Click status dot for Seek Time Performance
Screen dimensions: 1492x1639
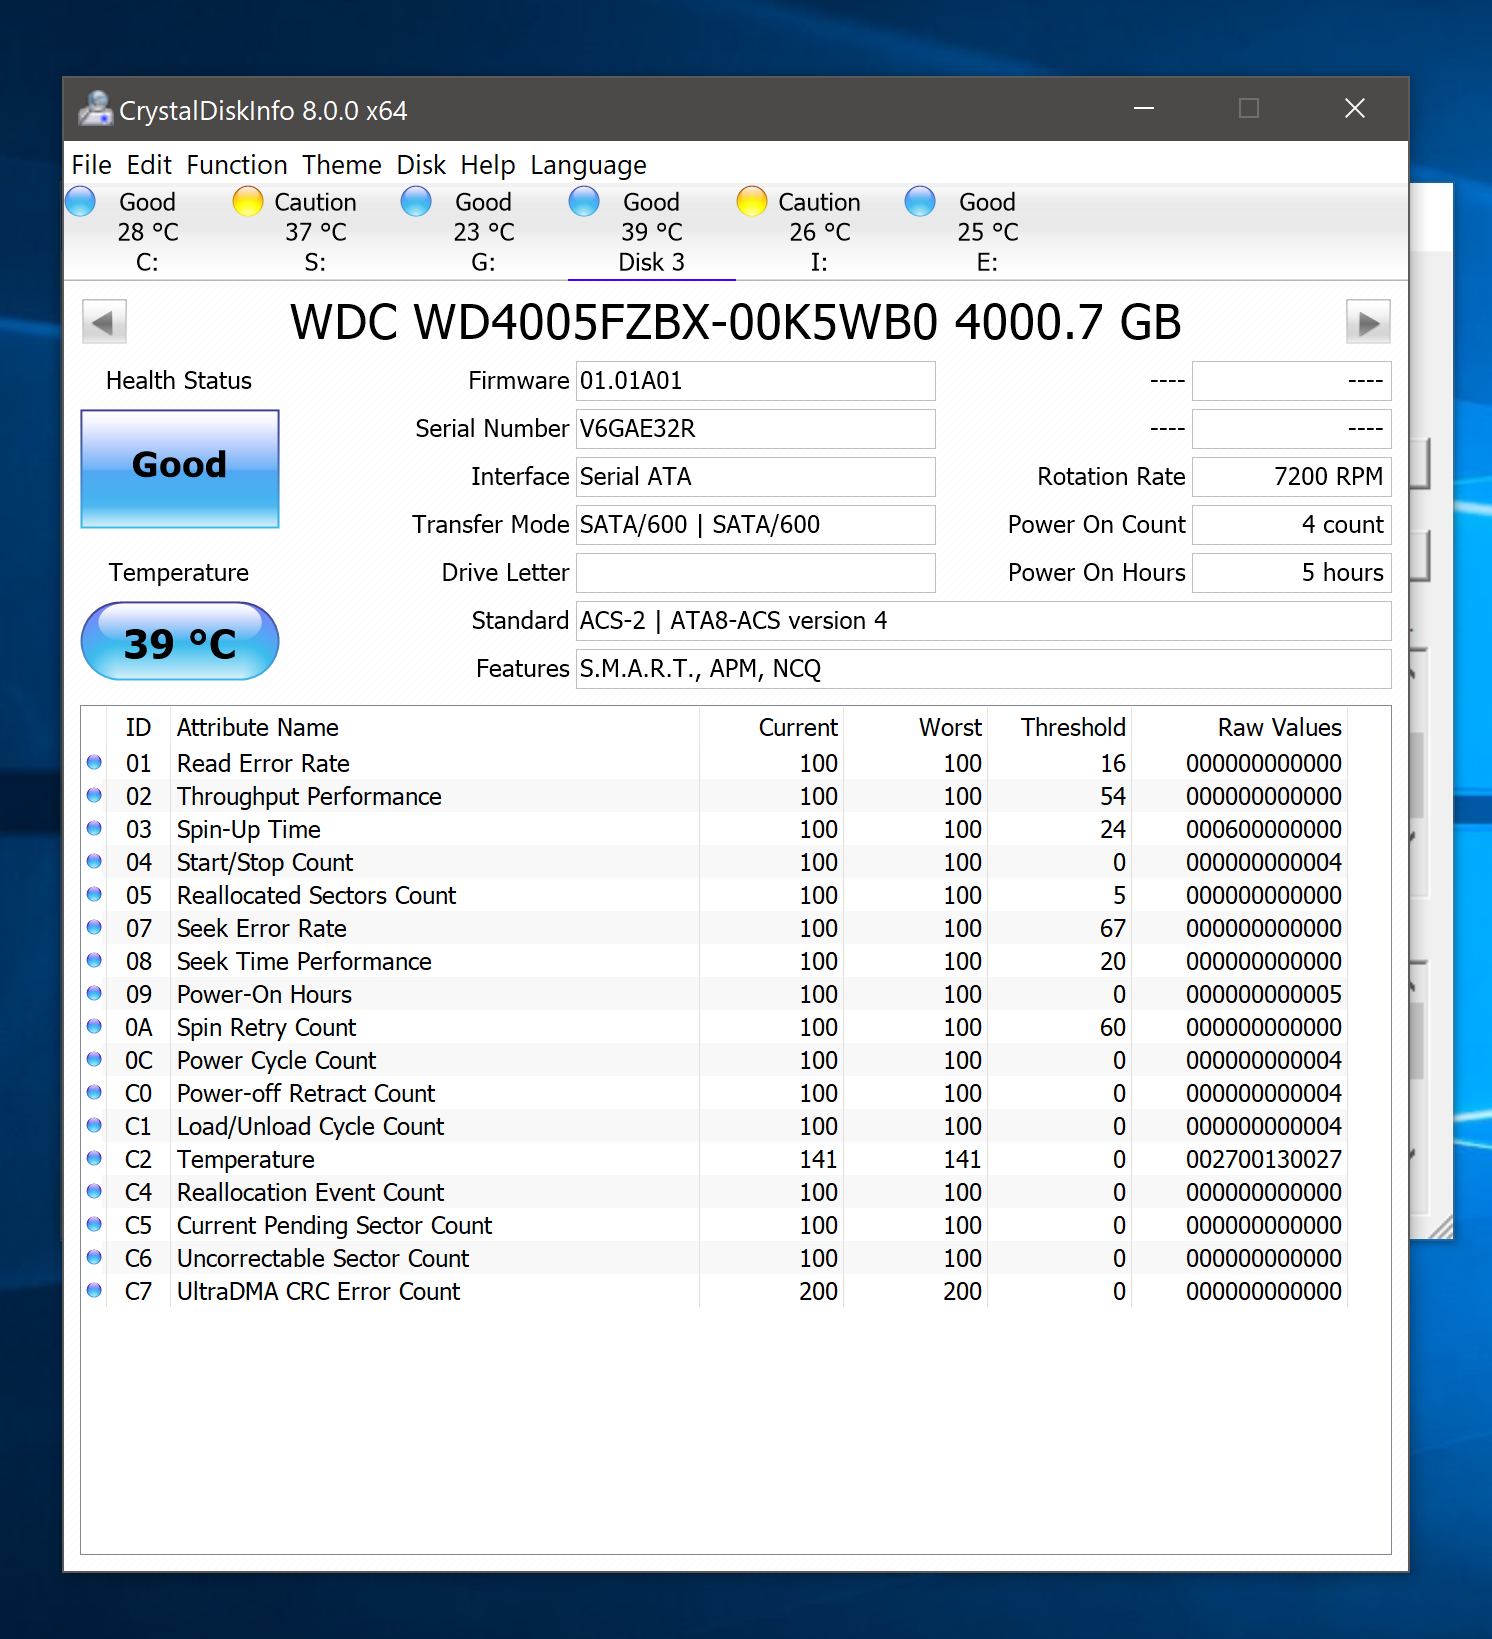94,961
